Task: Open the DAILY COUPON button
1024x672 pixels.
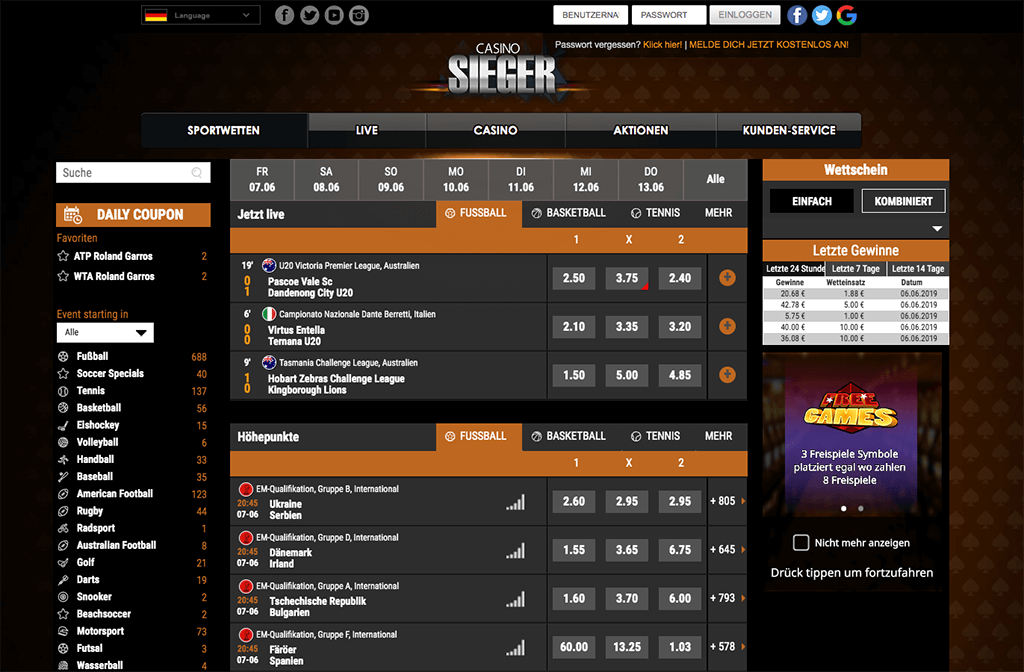Action: coord(133,215)
